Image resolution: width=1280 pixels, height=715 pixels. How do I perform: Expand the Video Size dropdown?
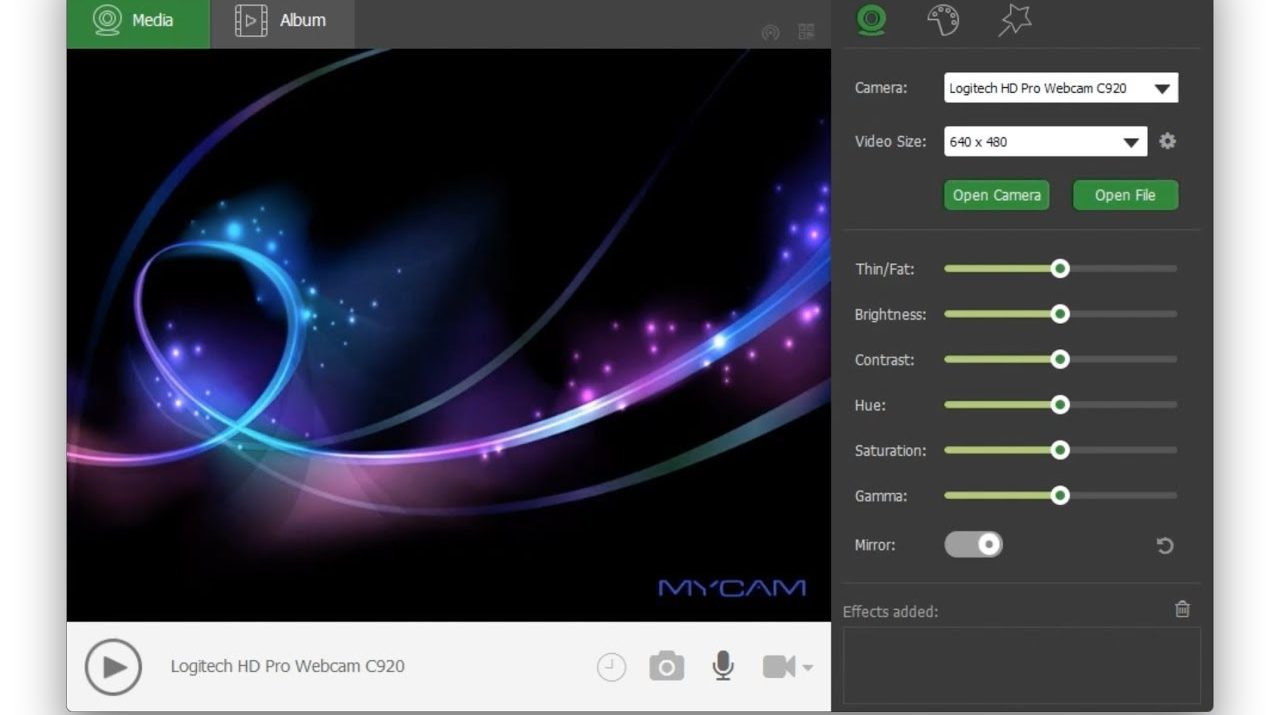click(1131, 142)
